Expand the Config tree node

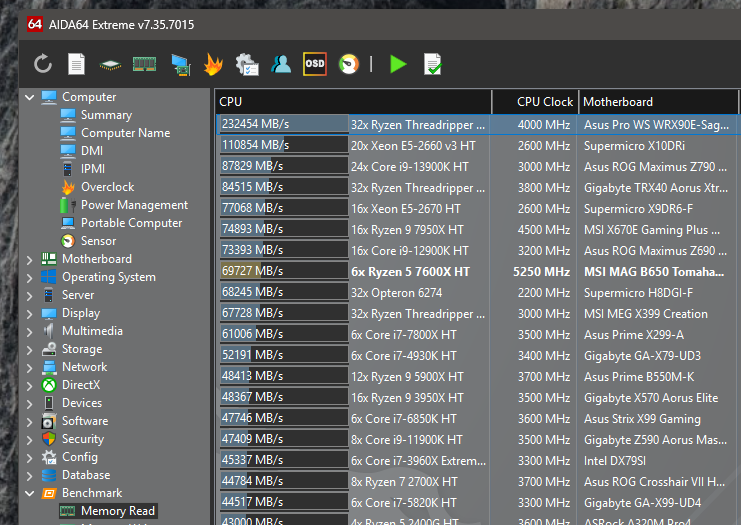[30, 457]
